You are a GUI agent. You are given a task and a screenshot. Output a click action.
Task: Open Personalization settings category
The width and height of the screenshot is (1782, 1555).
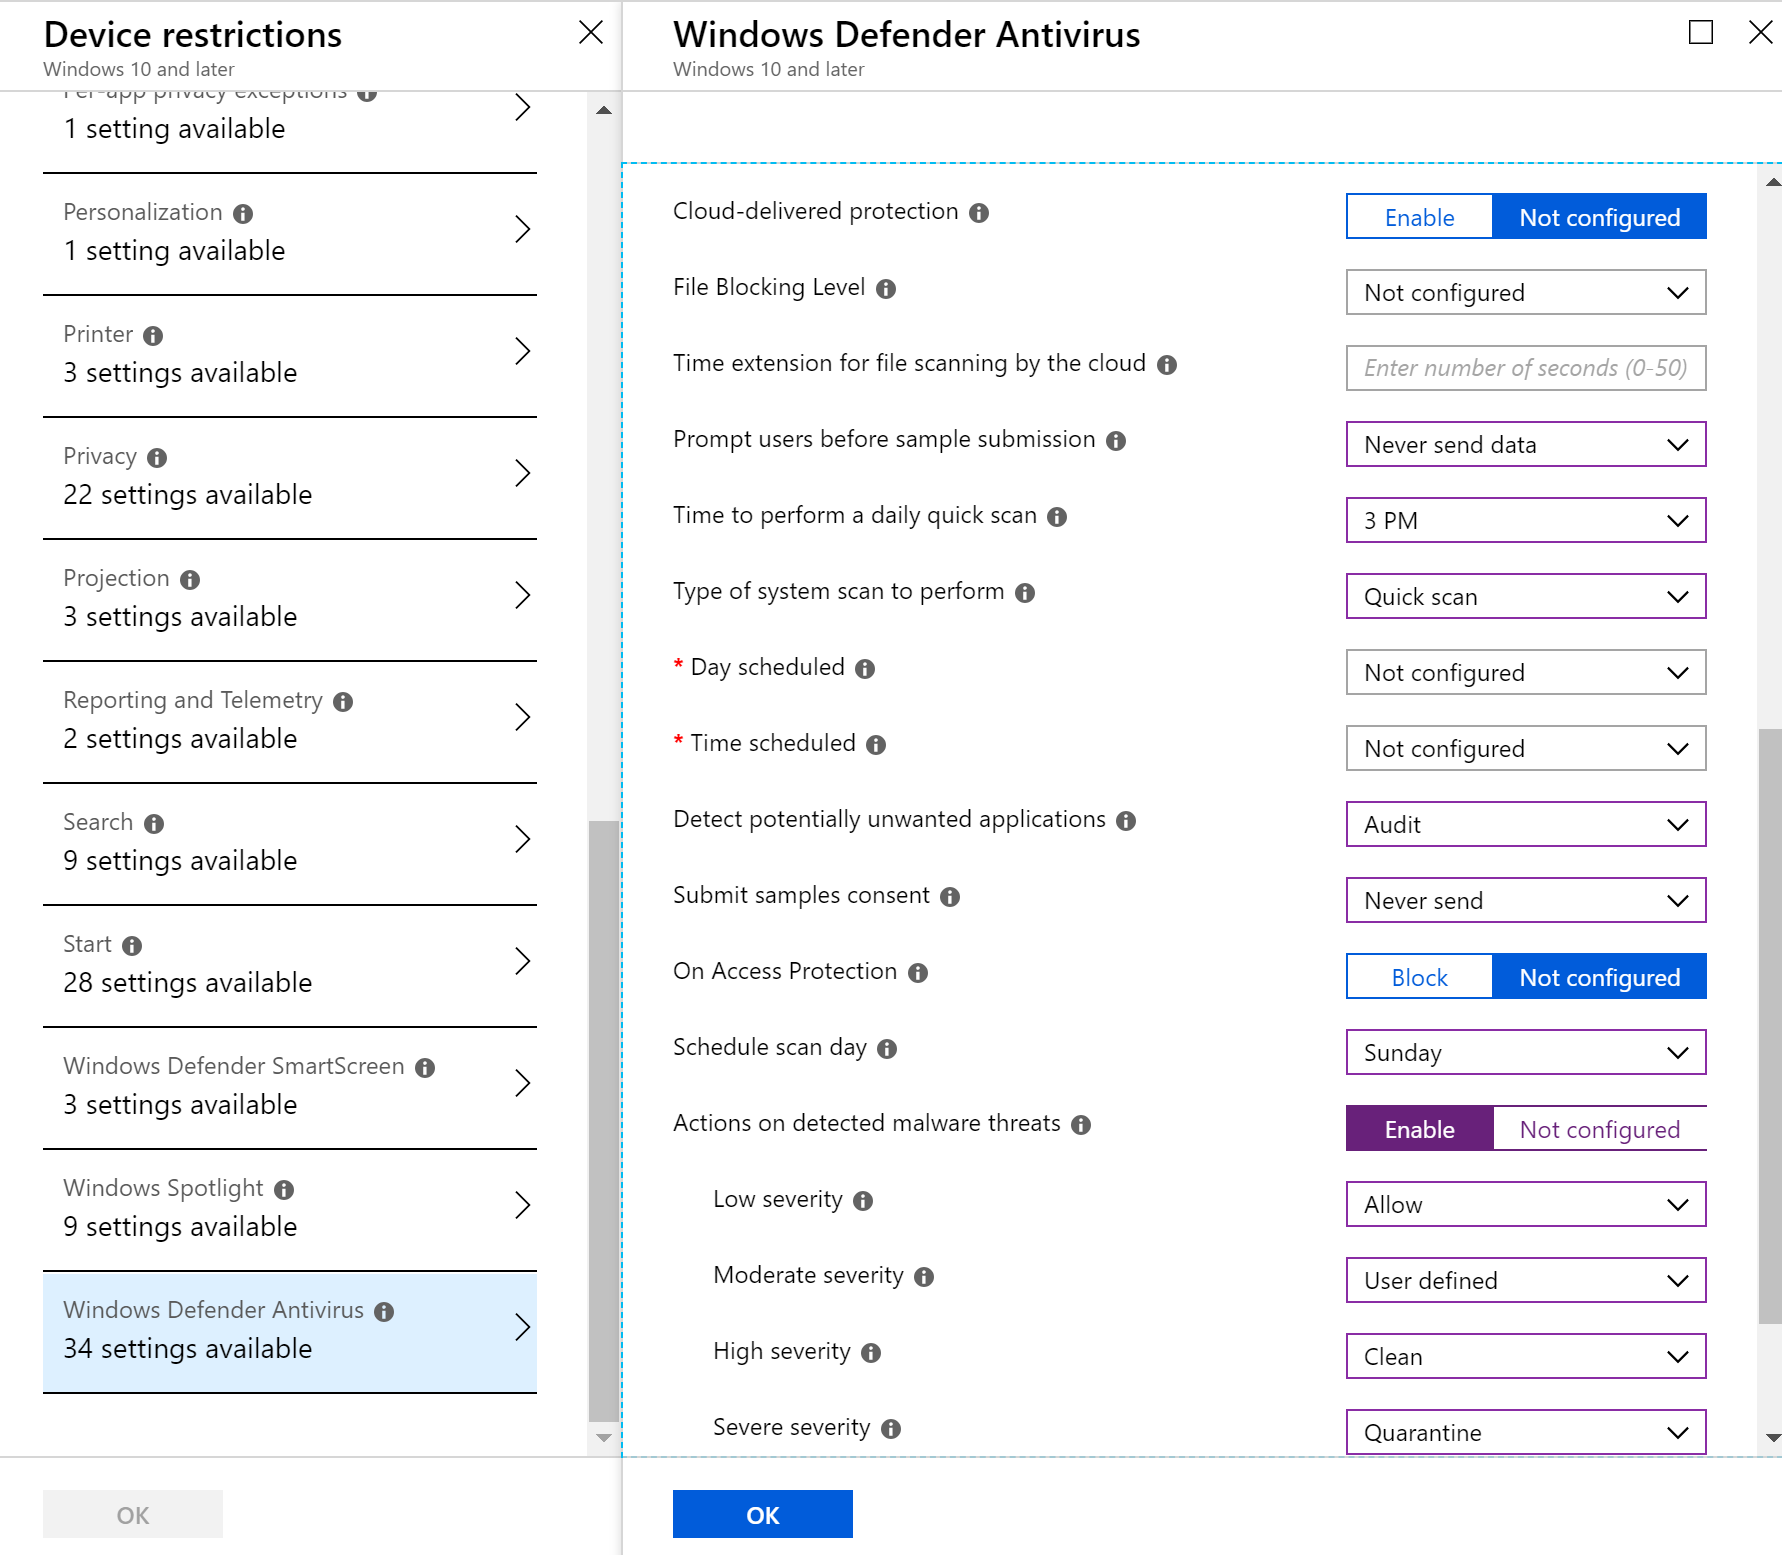290,234
